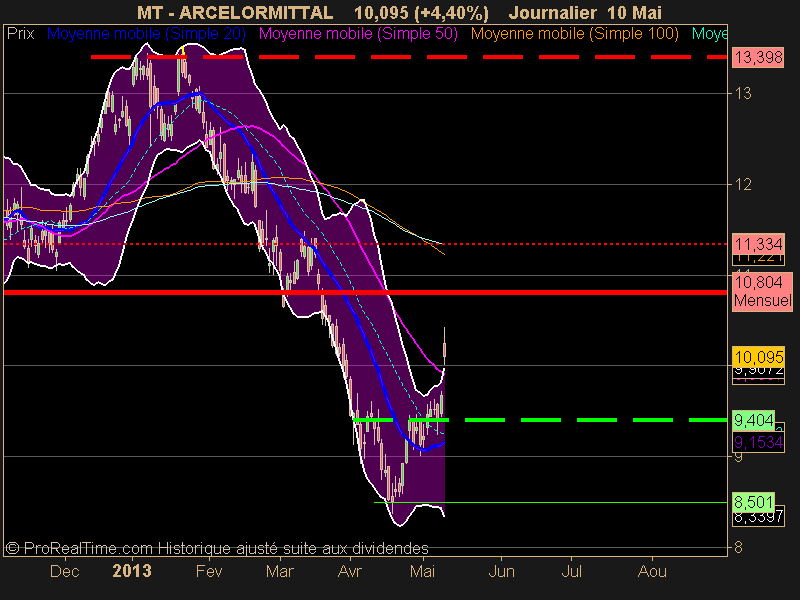This screenshot has width=800, height=600.
Task: Click the 'Dec' month label on time axis
Action: click(64, 571)
